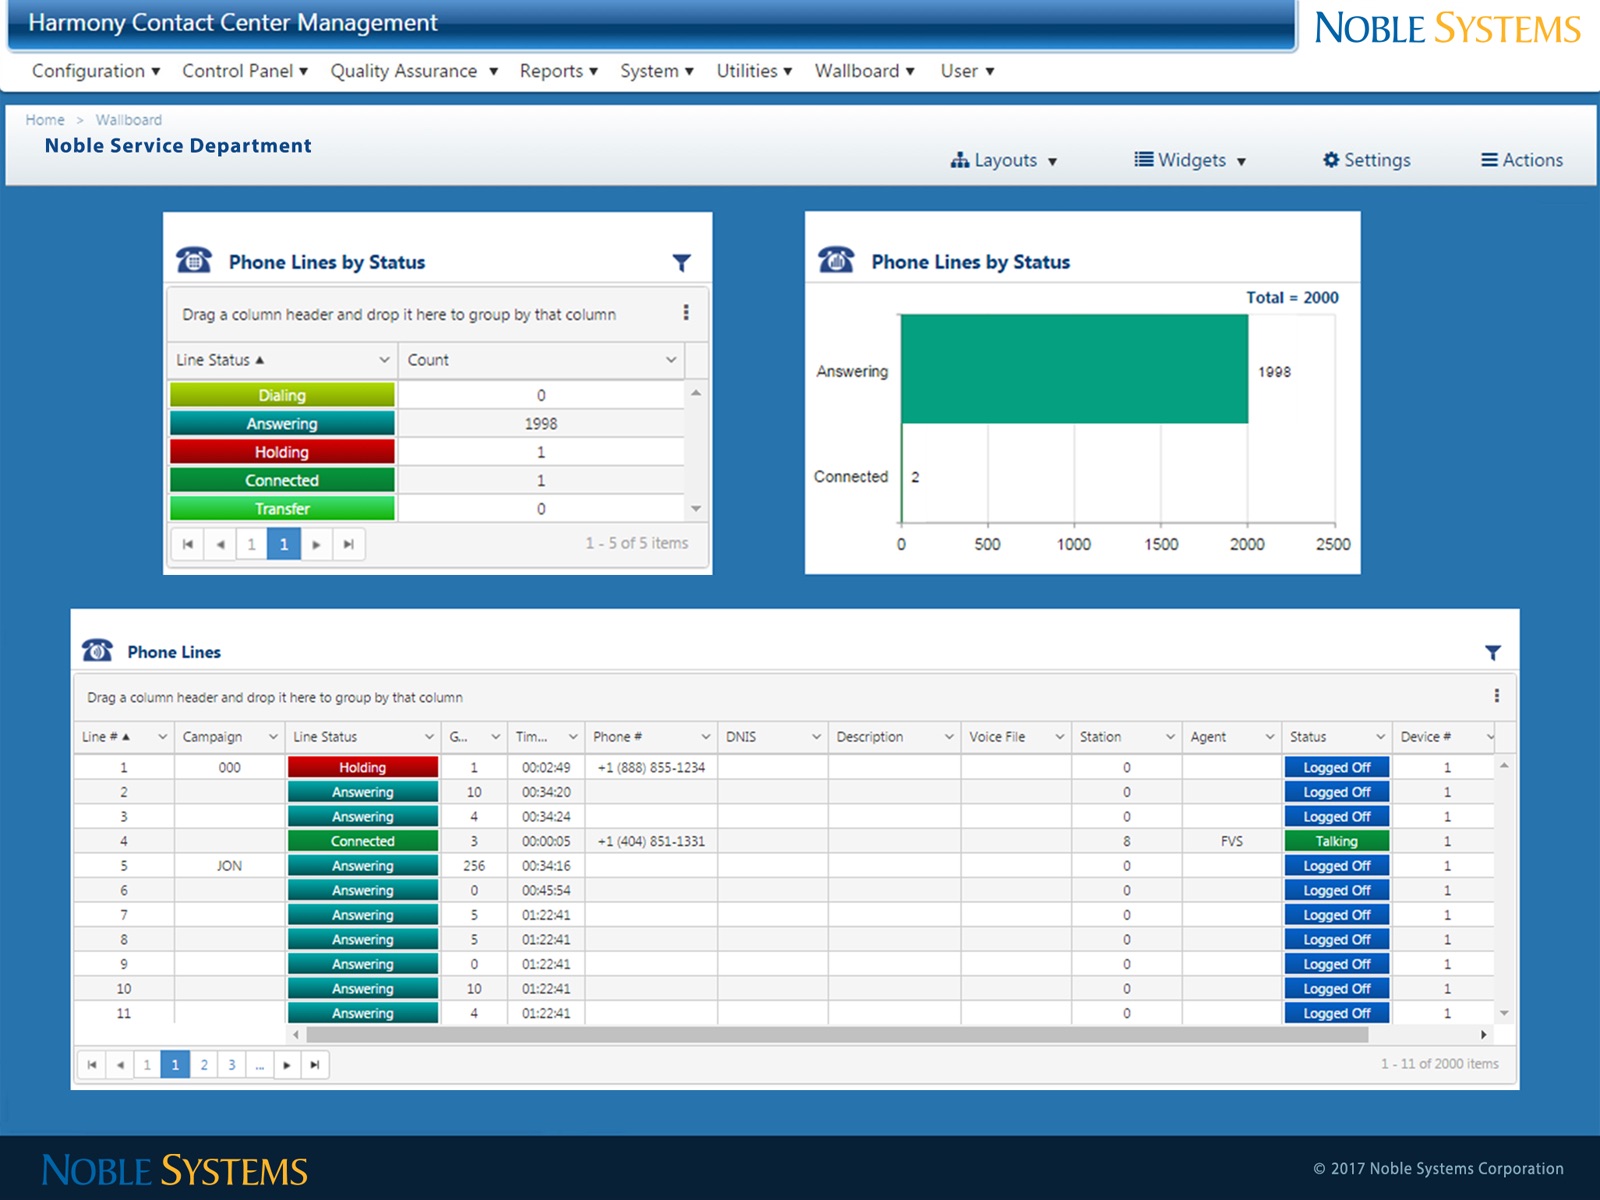Open Wallboard menu
The height and width of the screenshot is (1200, 1600).
(x=865, y=71)
